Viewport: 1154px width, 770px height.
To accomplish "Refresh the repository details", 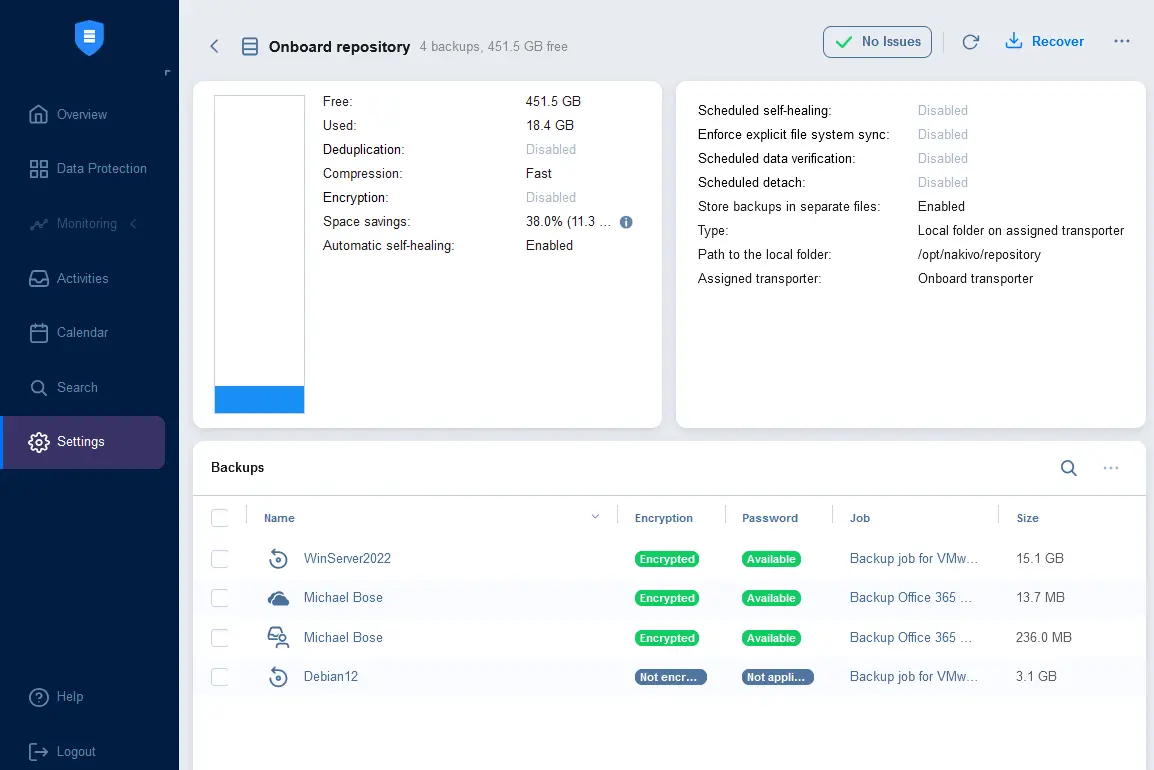I will click(970, 42).
